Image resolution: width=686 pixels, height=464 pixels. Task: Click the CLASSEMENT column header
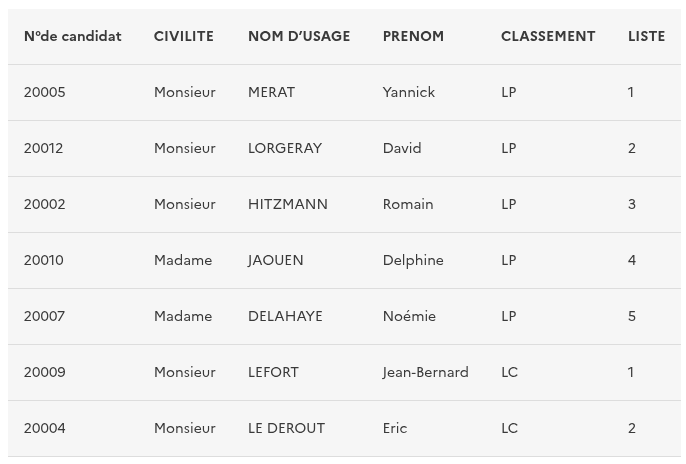pos(548,36)
